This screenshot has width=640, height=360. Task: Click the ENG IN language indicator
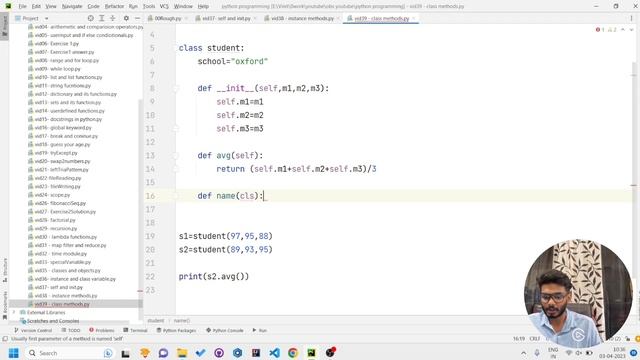point(553,353)
